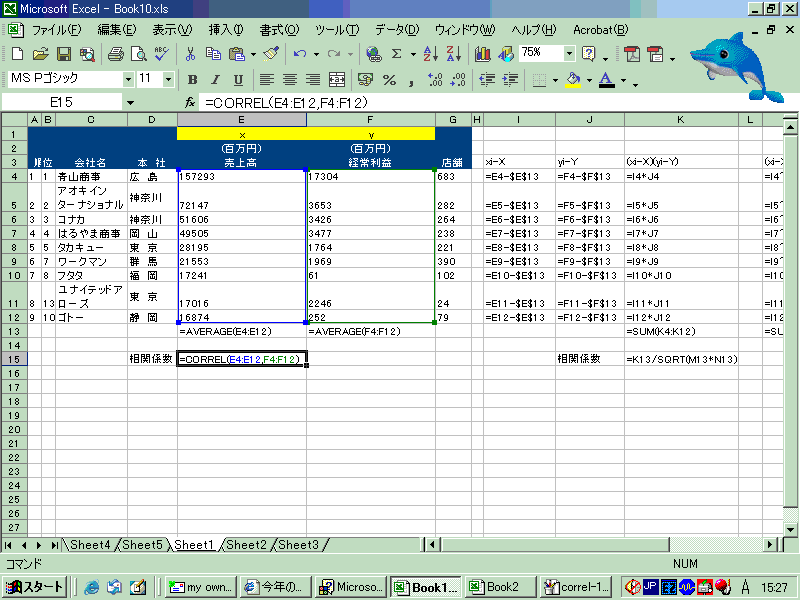Toggle italic formatting
800x600 pixels.
[x=214, y=80]
